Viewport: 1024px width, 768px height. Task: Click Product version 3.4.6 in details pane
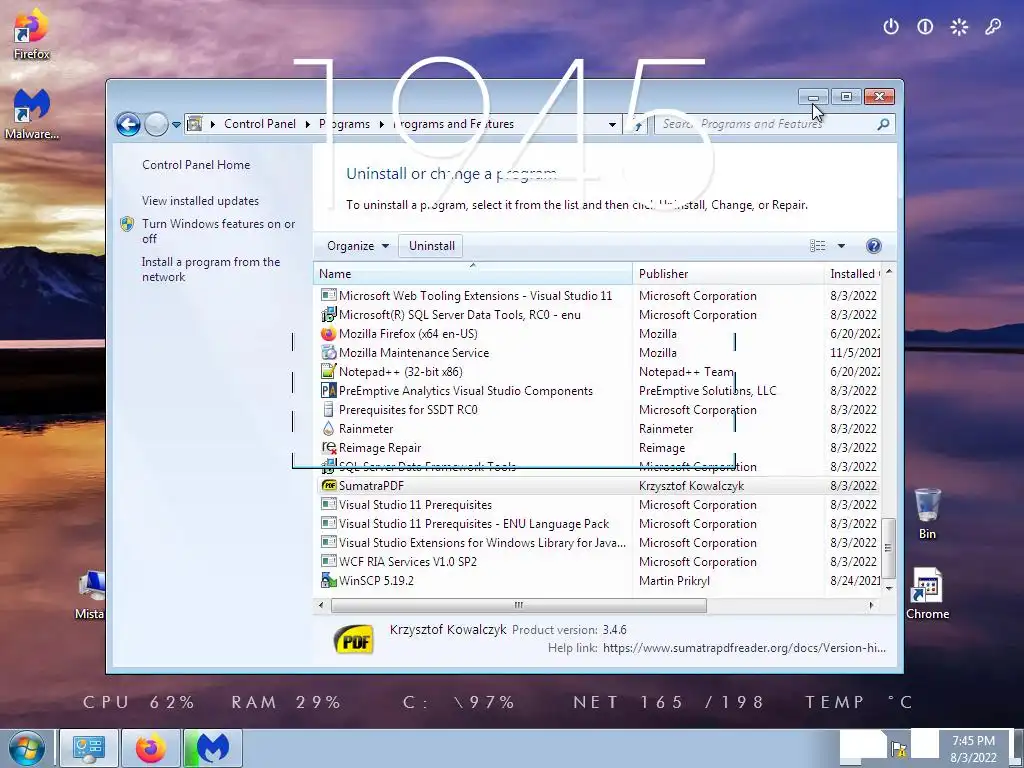click(x=569, y=630)
